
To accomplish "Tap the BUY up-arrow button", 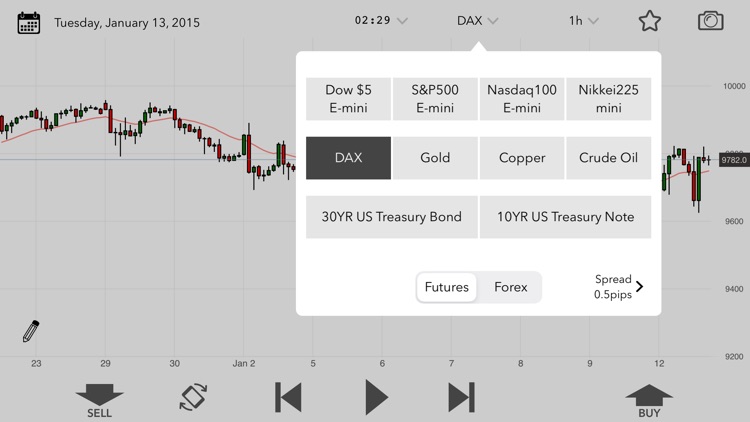I will click(649, 401).
